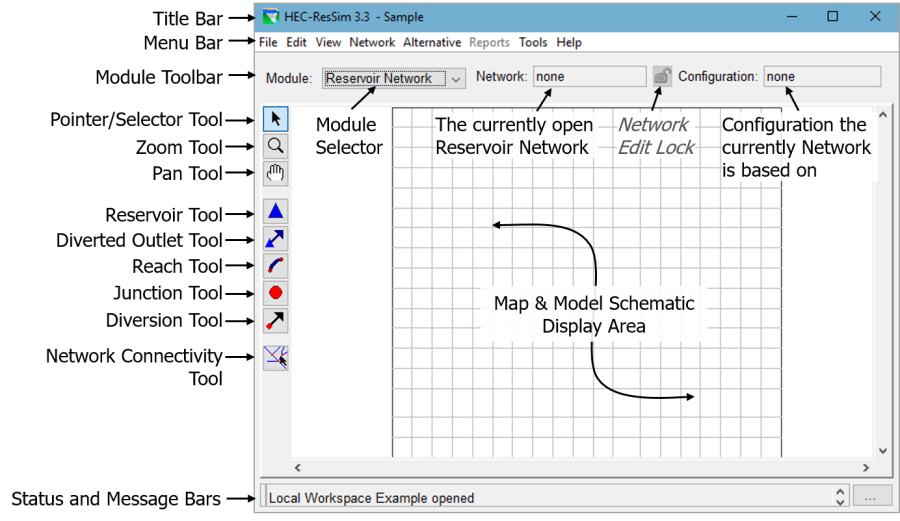Click status message up arrow
Screen dimensions: 900x521
840,492
